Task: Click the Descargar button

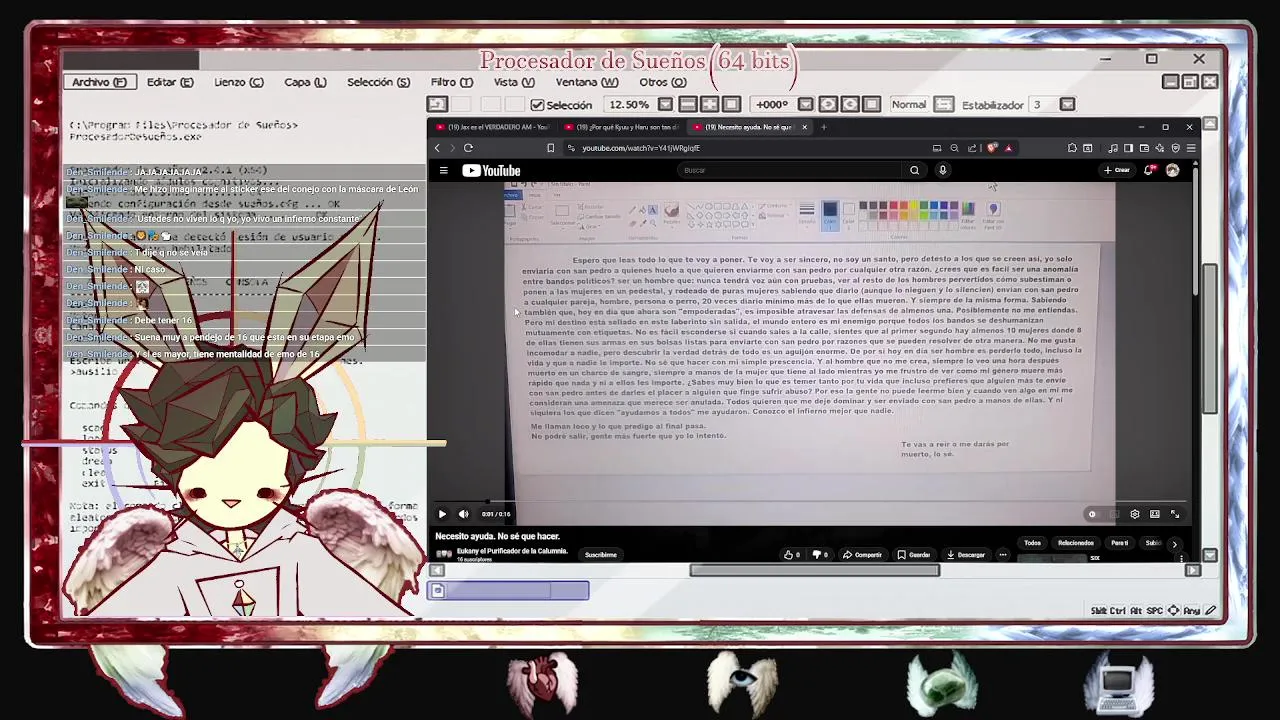Action: point(965,555)
